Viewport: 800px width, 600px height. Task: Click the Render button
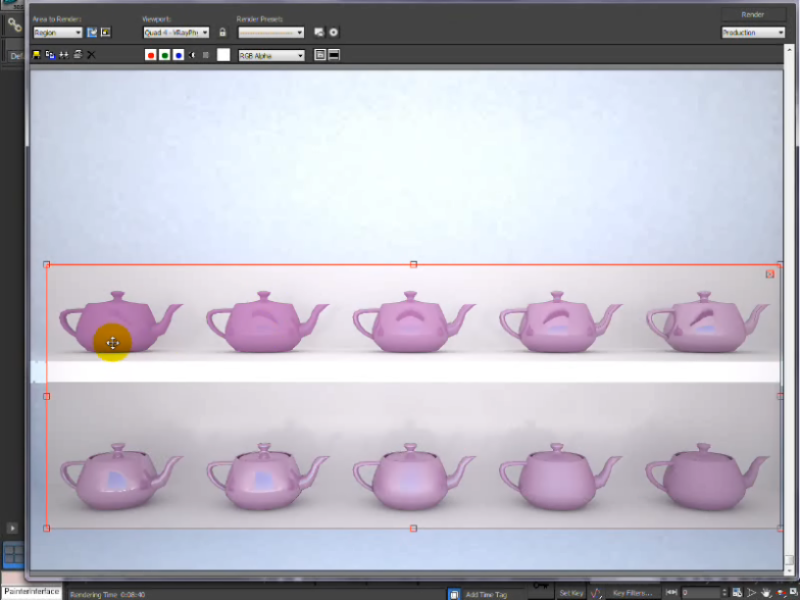[x=753, y=14]
